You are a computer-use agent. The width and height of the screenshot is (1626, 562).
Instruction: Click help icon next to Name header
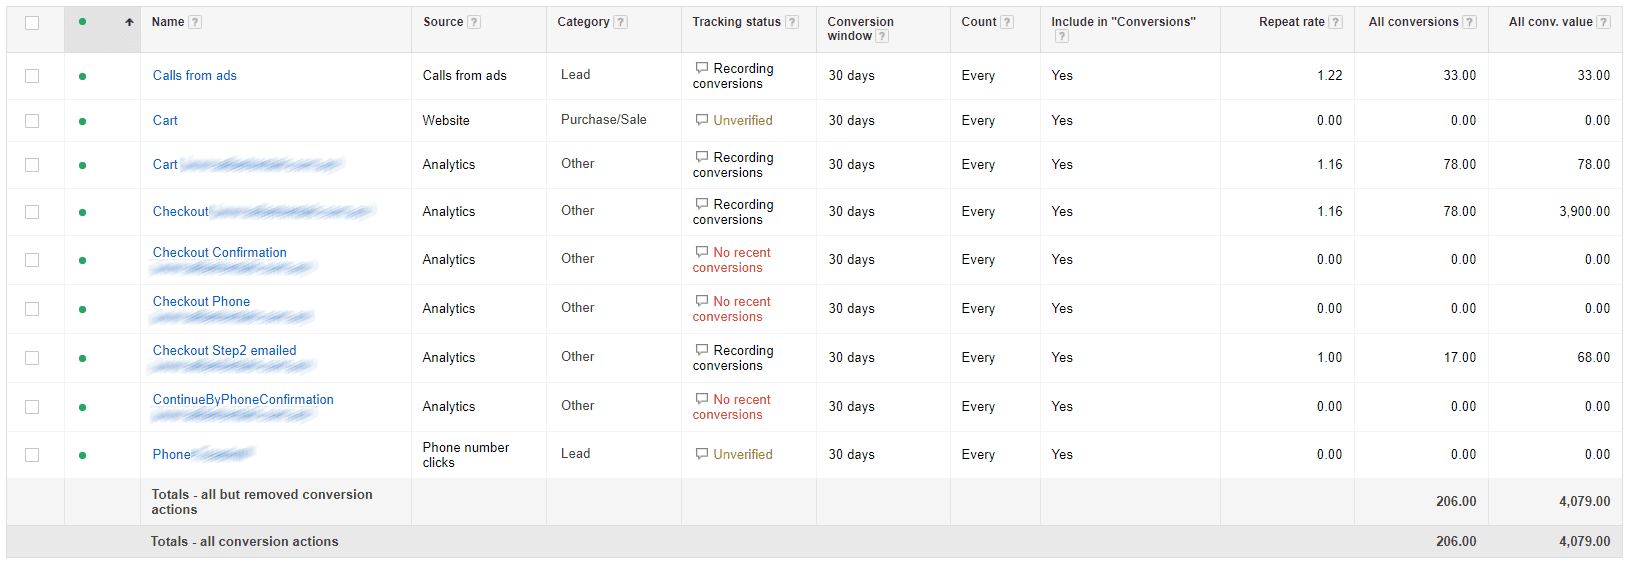coord(195,22)
